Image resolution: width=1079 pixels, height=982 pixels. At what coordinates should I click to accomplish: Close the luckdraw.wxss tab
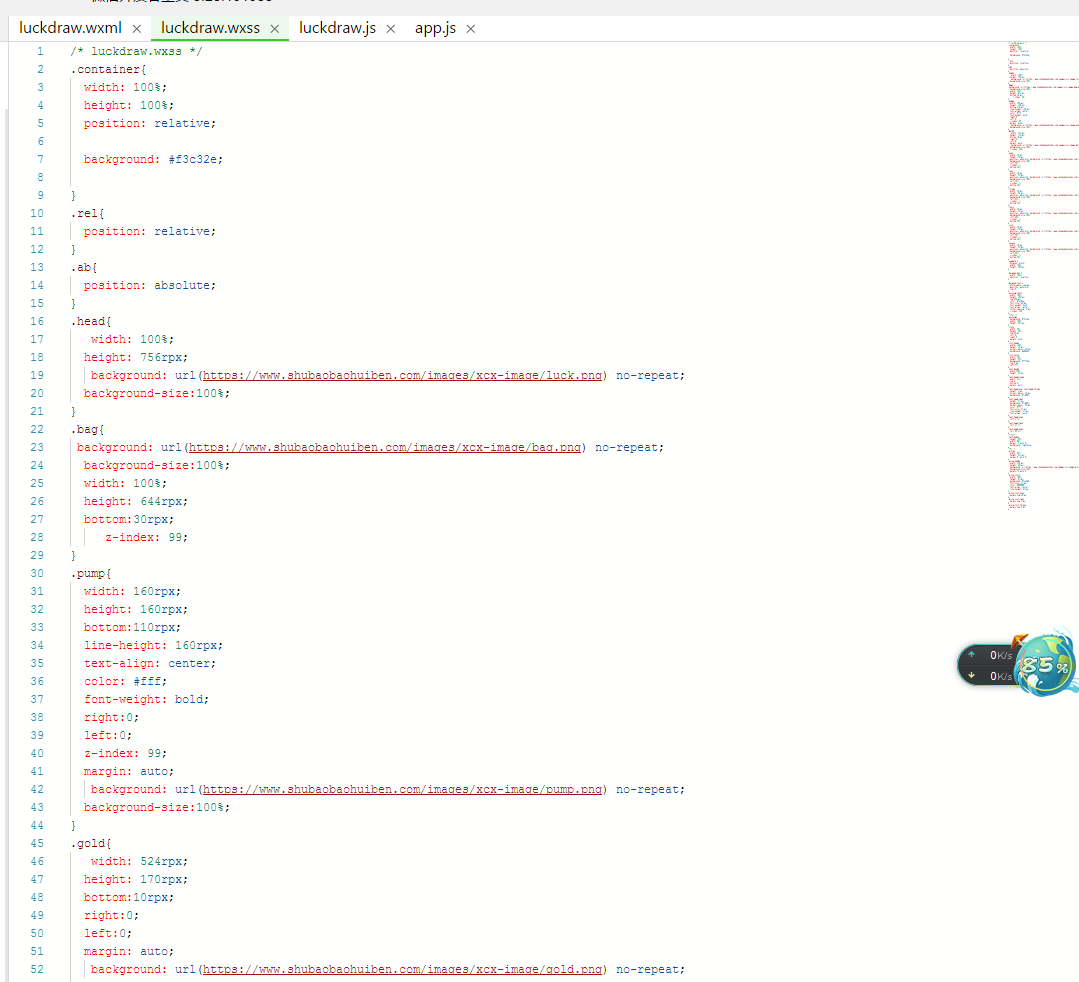tap(275, 29)
